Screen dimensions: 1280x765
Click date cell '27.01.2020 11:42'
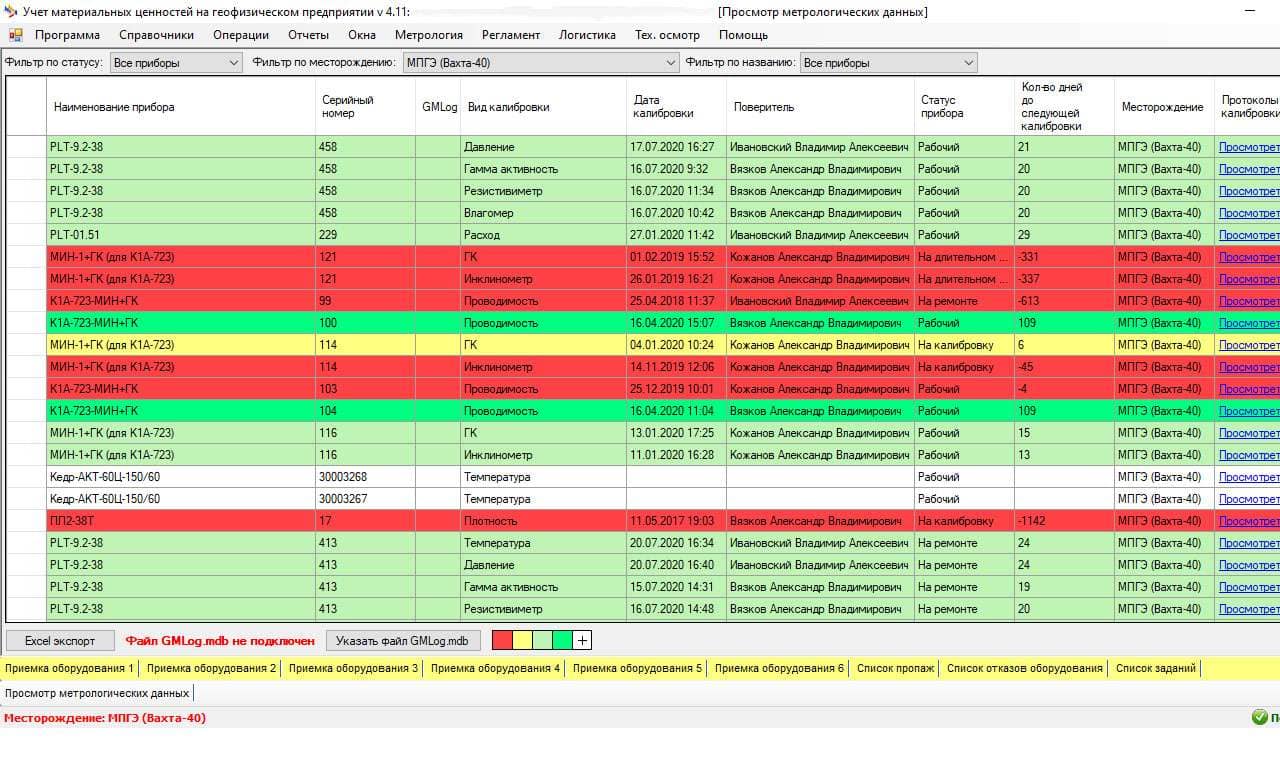pyautogui.click(x=676, y=235)
